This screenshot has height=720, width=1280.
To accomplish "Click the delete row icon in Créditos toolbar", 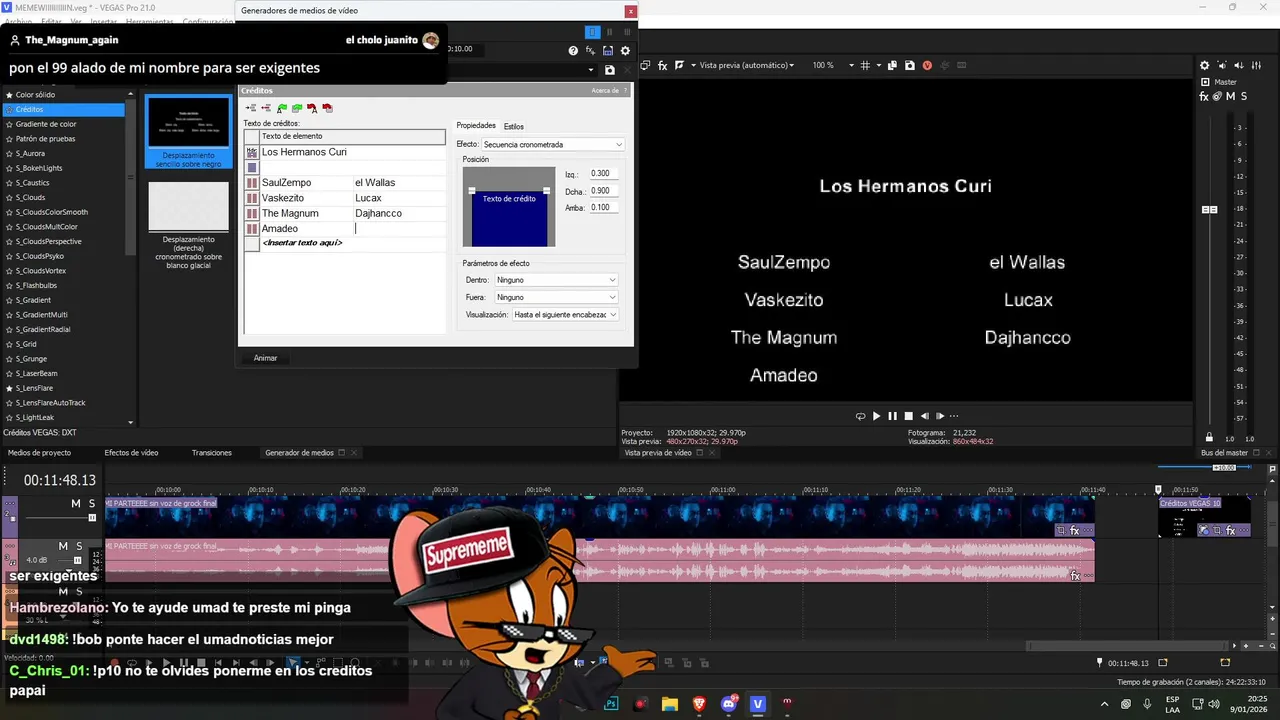I will tap(266, 108).
